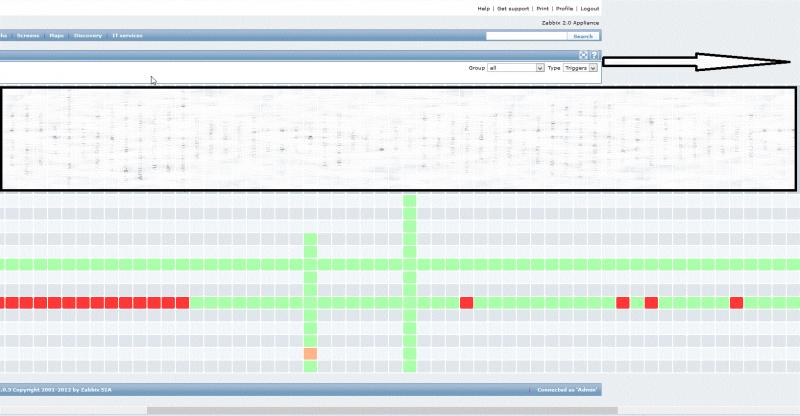Open the IT services menu item
Viewport: 800px width, 416px height.
[x=128, y=36]
